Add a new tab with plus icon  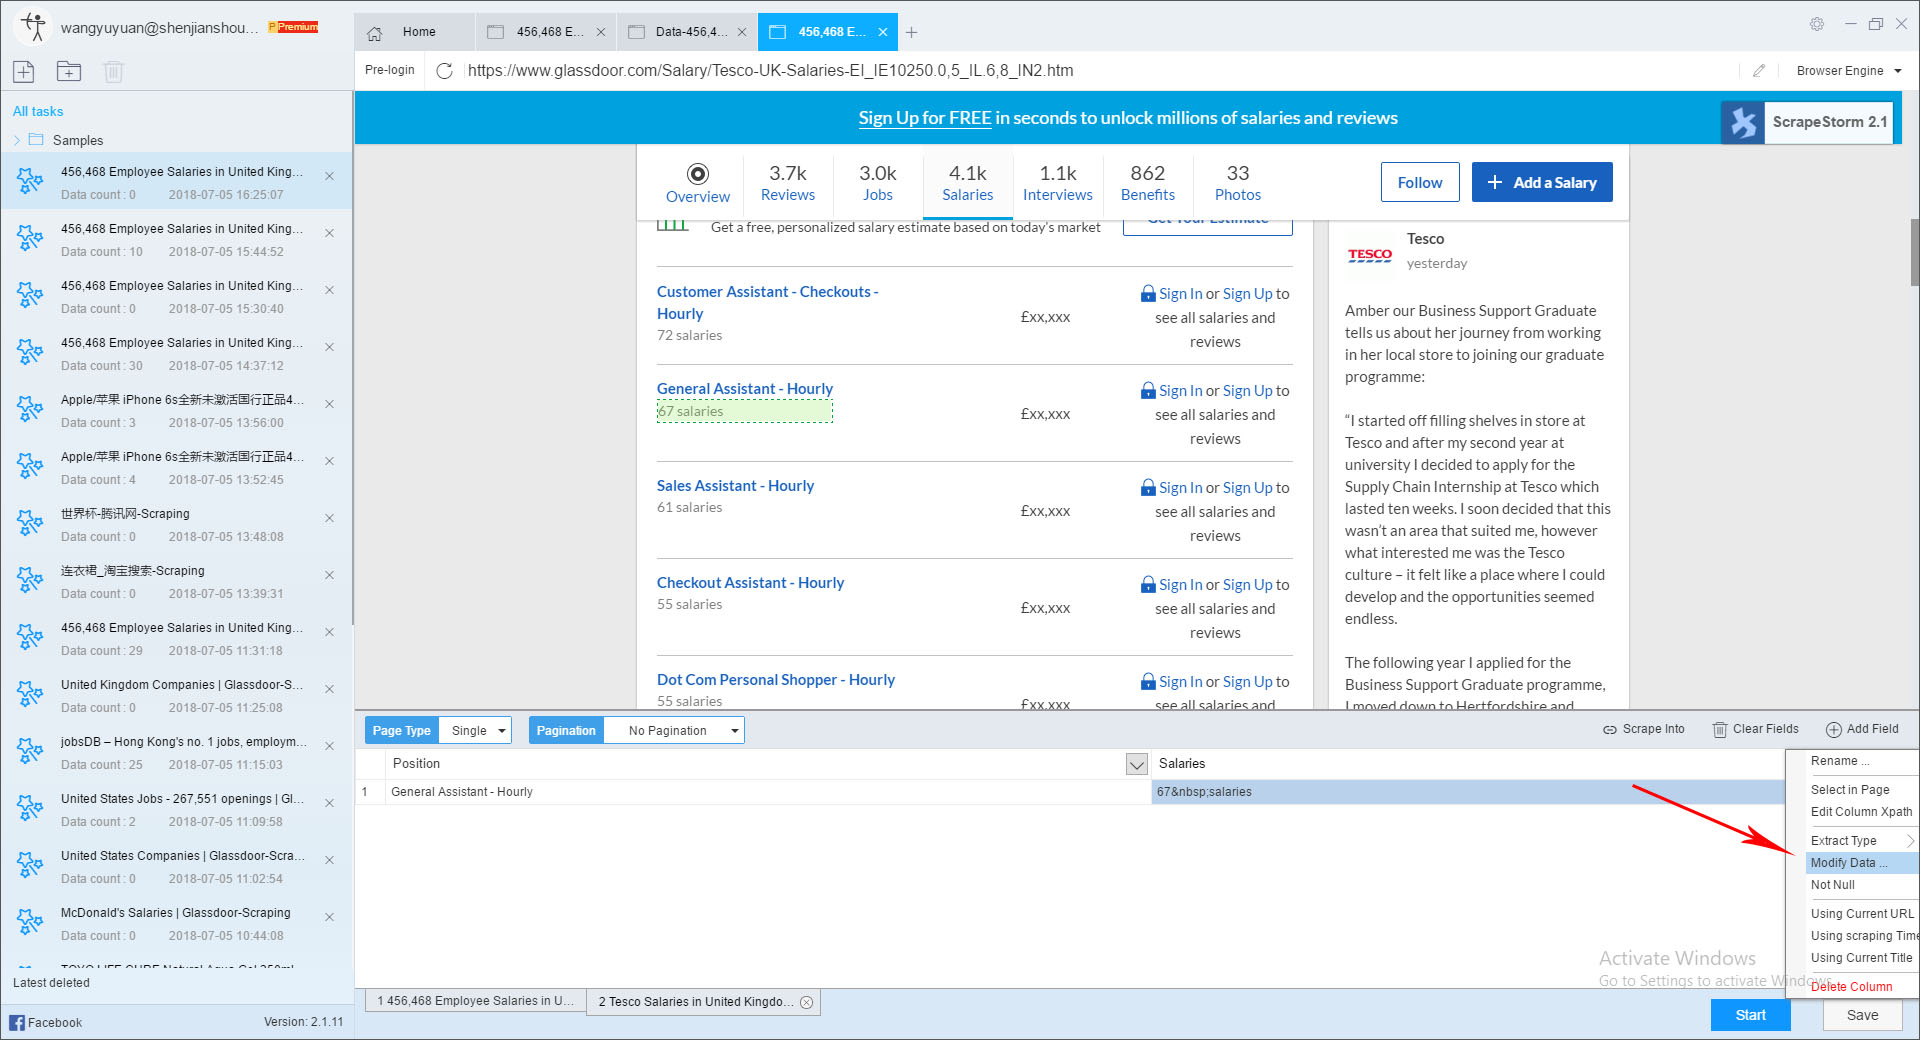tap(911, 32)
